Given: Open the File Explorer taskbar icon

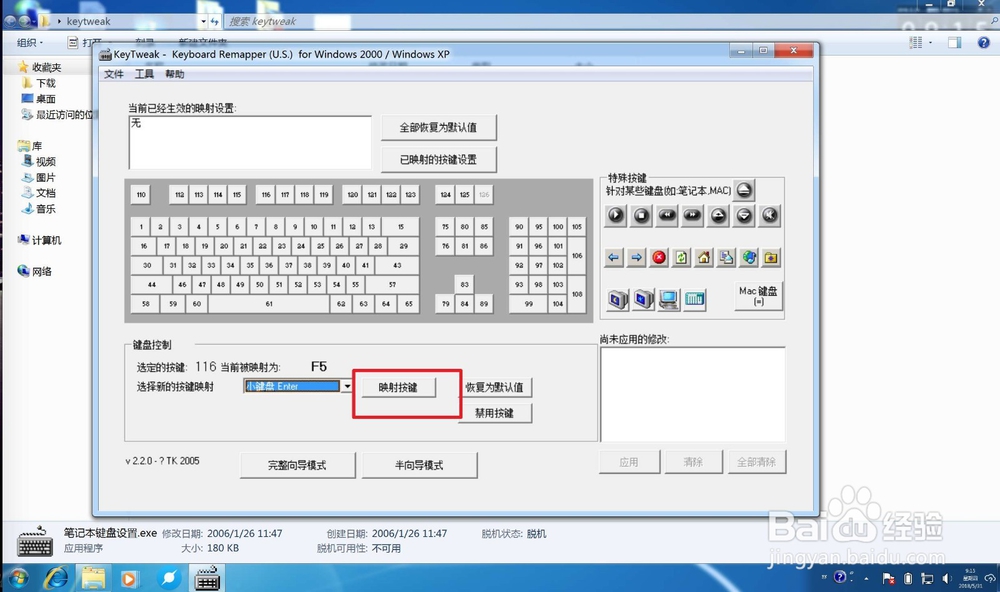Looking at the screenshot, I should pos(93,578).
